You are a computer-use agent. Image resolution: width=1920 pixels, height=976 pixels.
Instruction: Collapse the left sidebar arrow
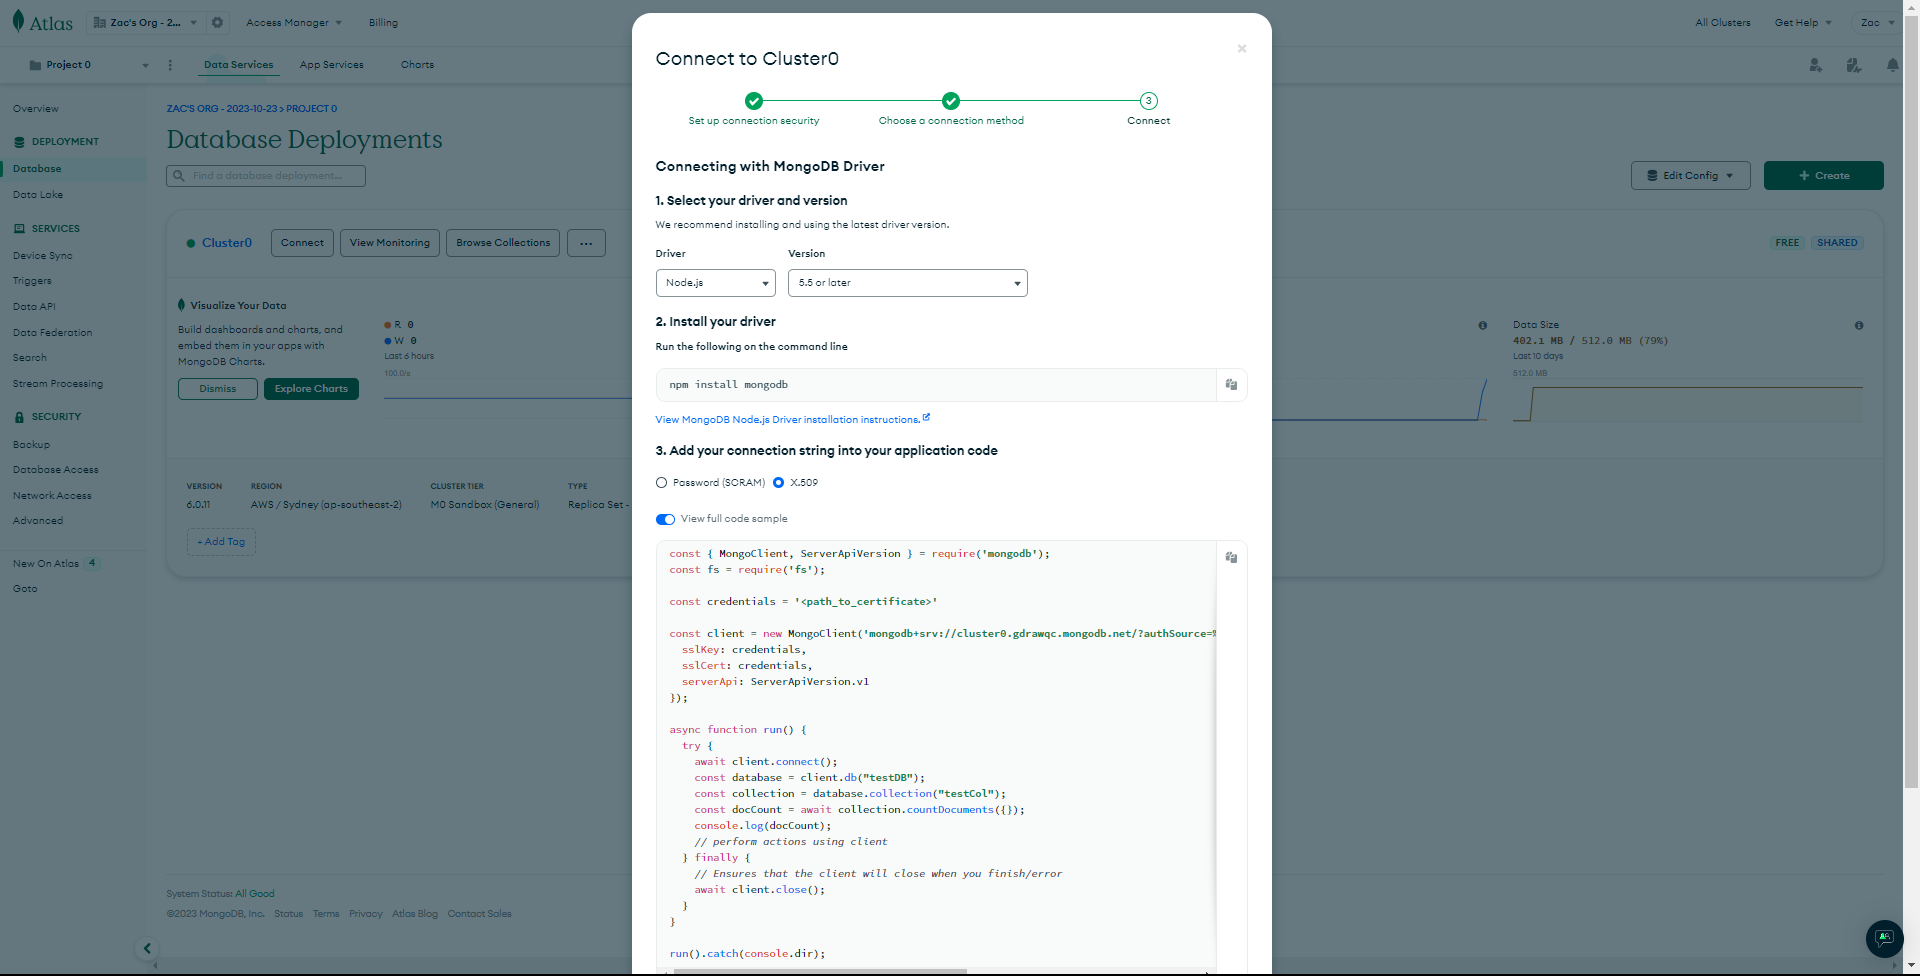pyautogui.click(x=147, y=948)
